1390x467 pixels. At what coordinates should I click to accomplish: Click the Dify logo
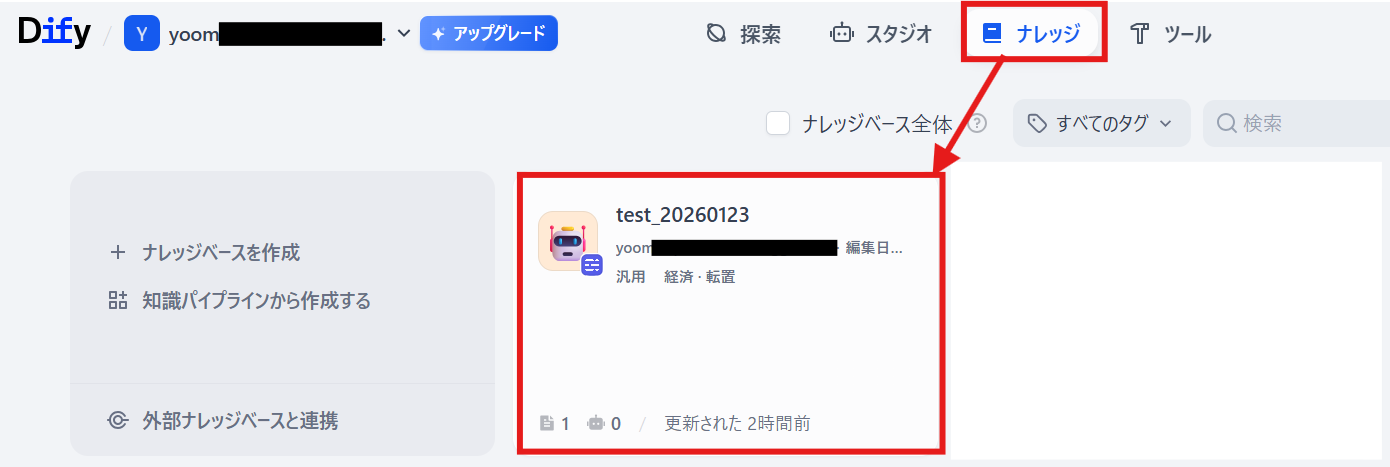pyautogui.click(x=54, y=32)
